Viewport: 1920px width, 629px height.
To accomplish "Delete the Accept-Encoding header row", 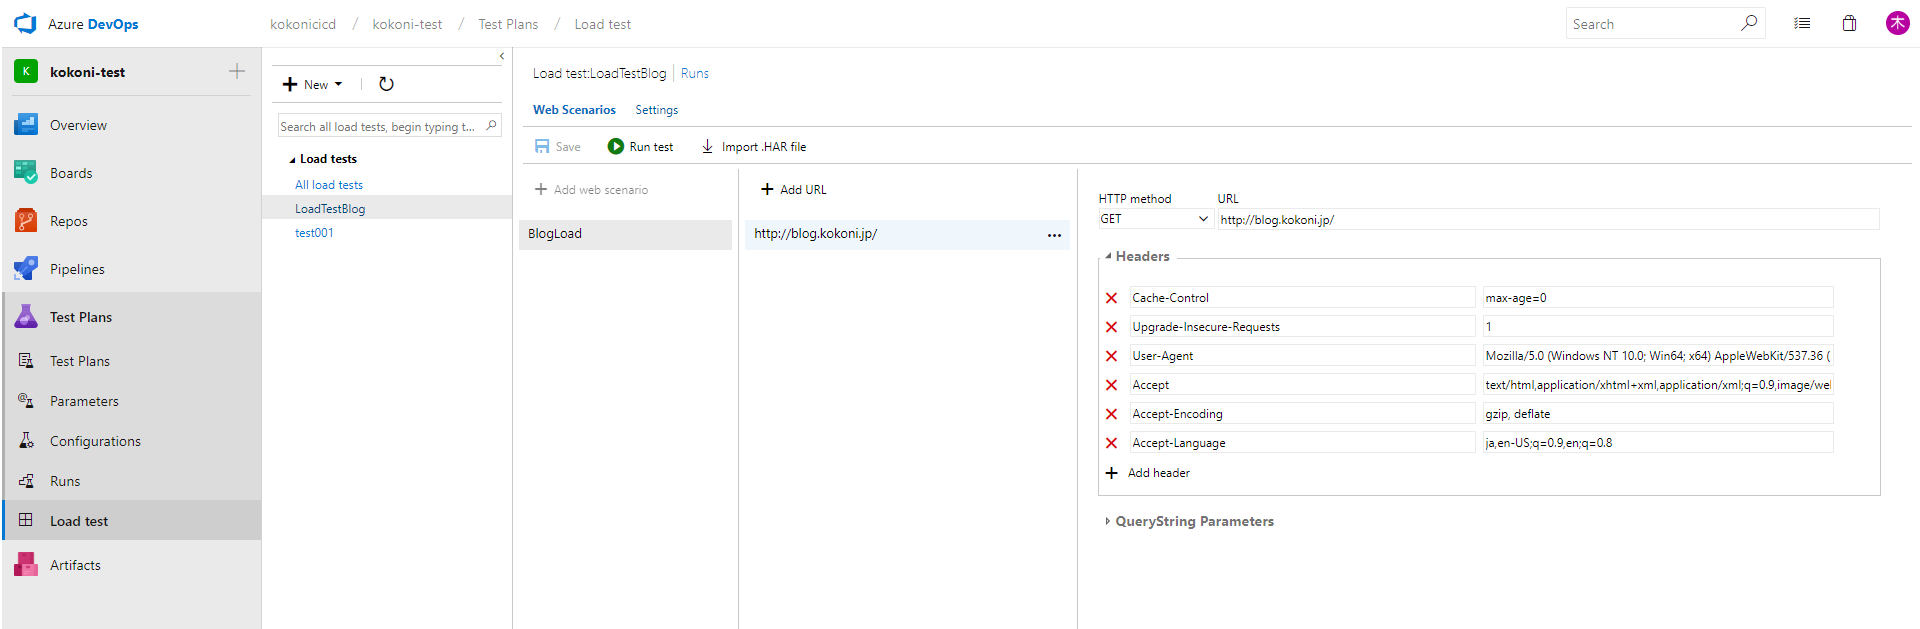I will coord(1111,414).
